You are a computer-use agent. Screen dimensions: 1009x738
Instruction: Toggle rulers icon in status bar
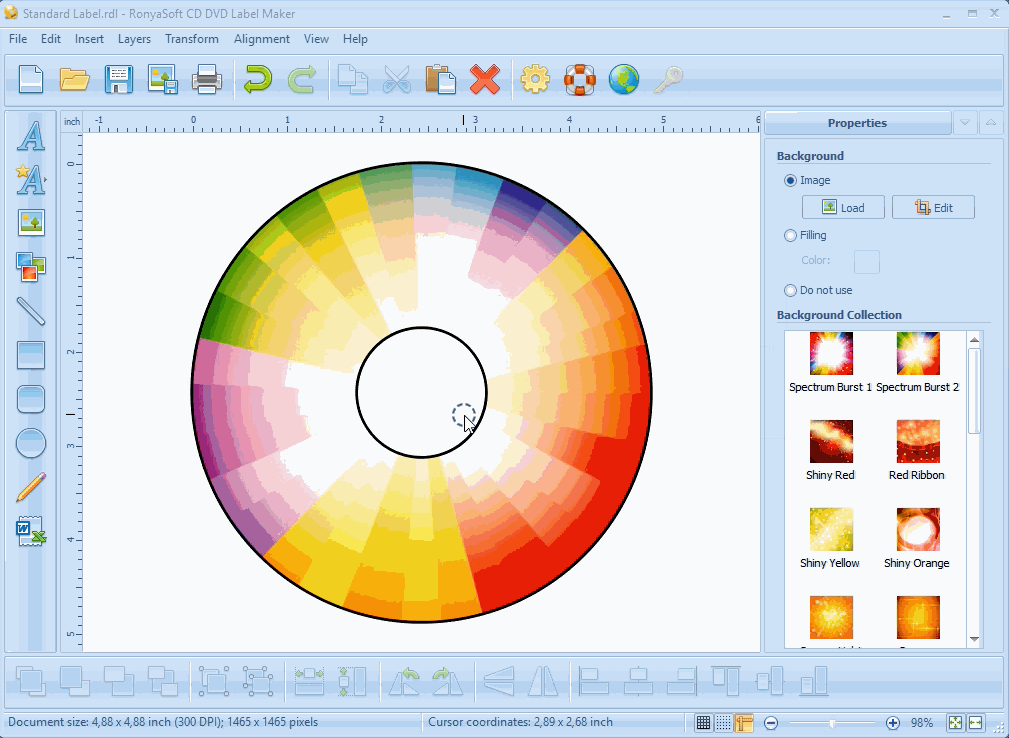[744, 723]
